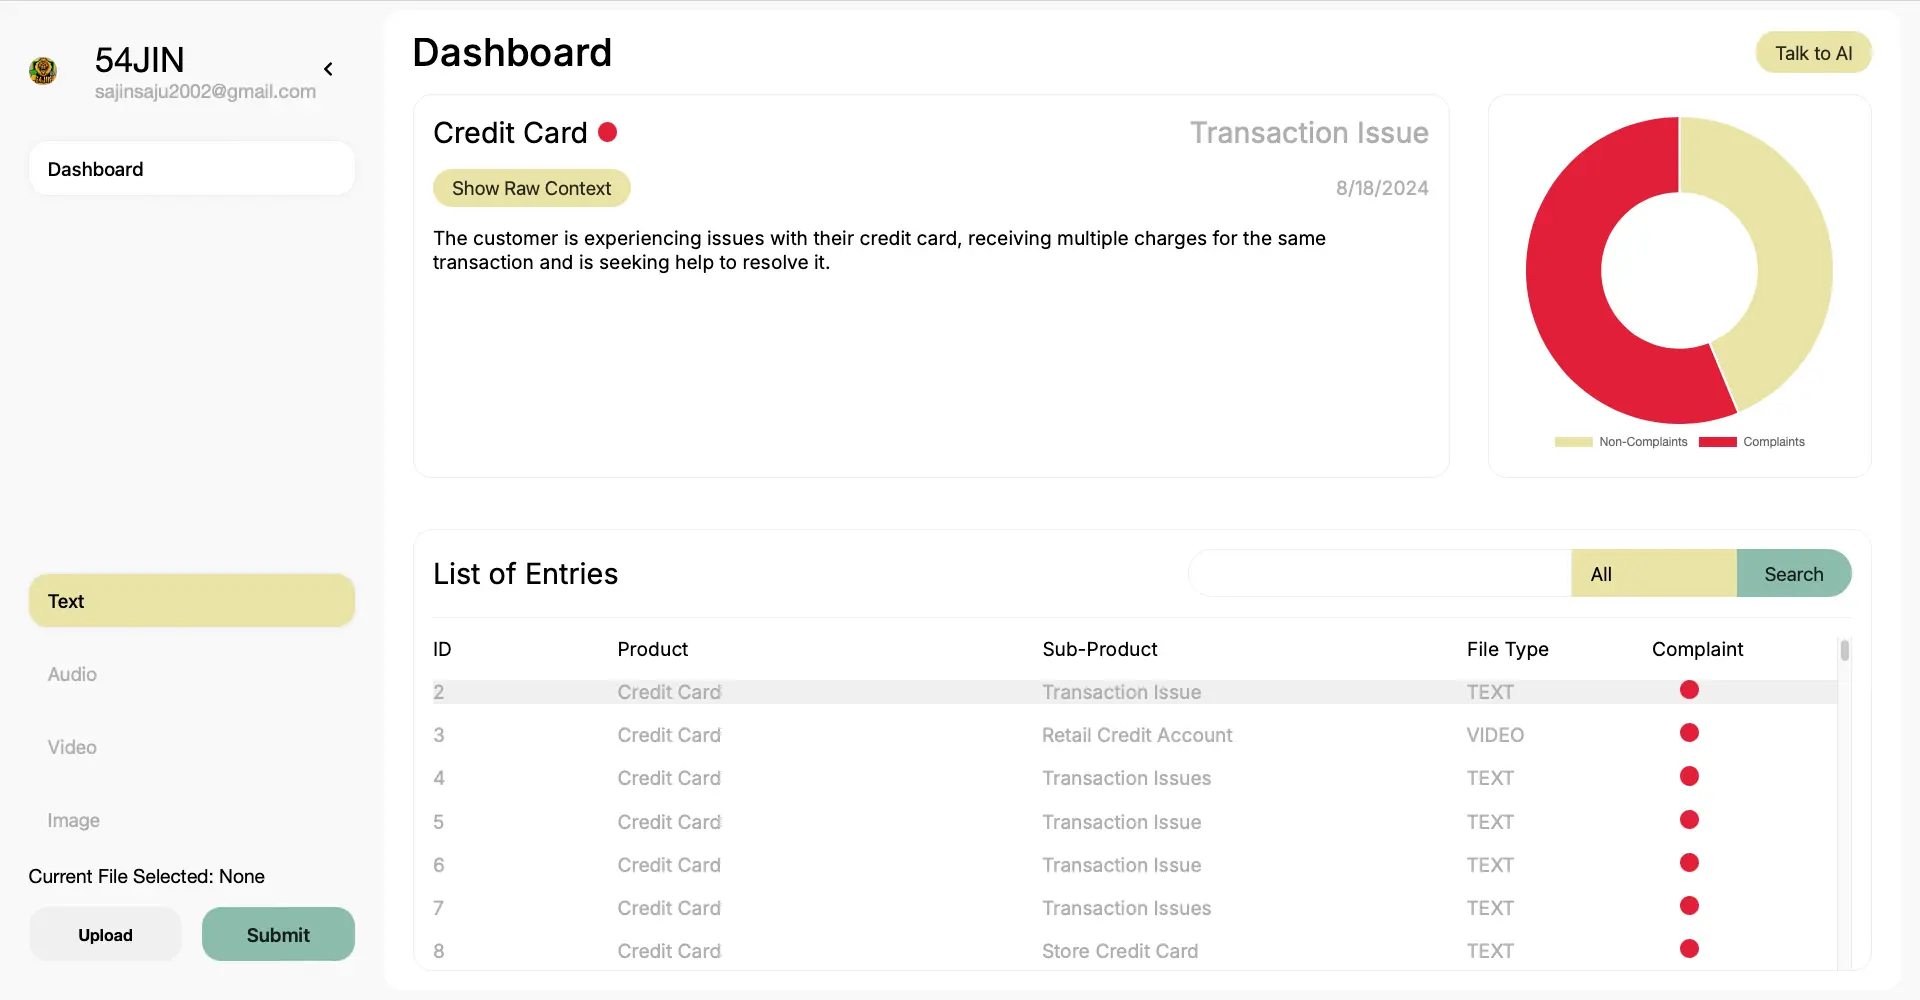Viewport: 1920px width, 1000px height.
Task: Switch to the Video input type
Action: [72, 747]
